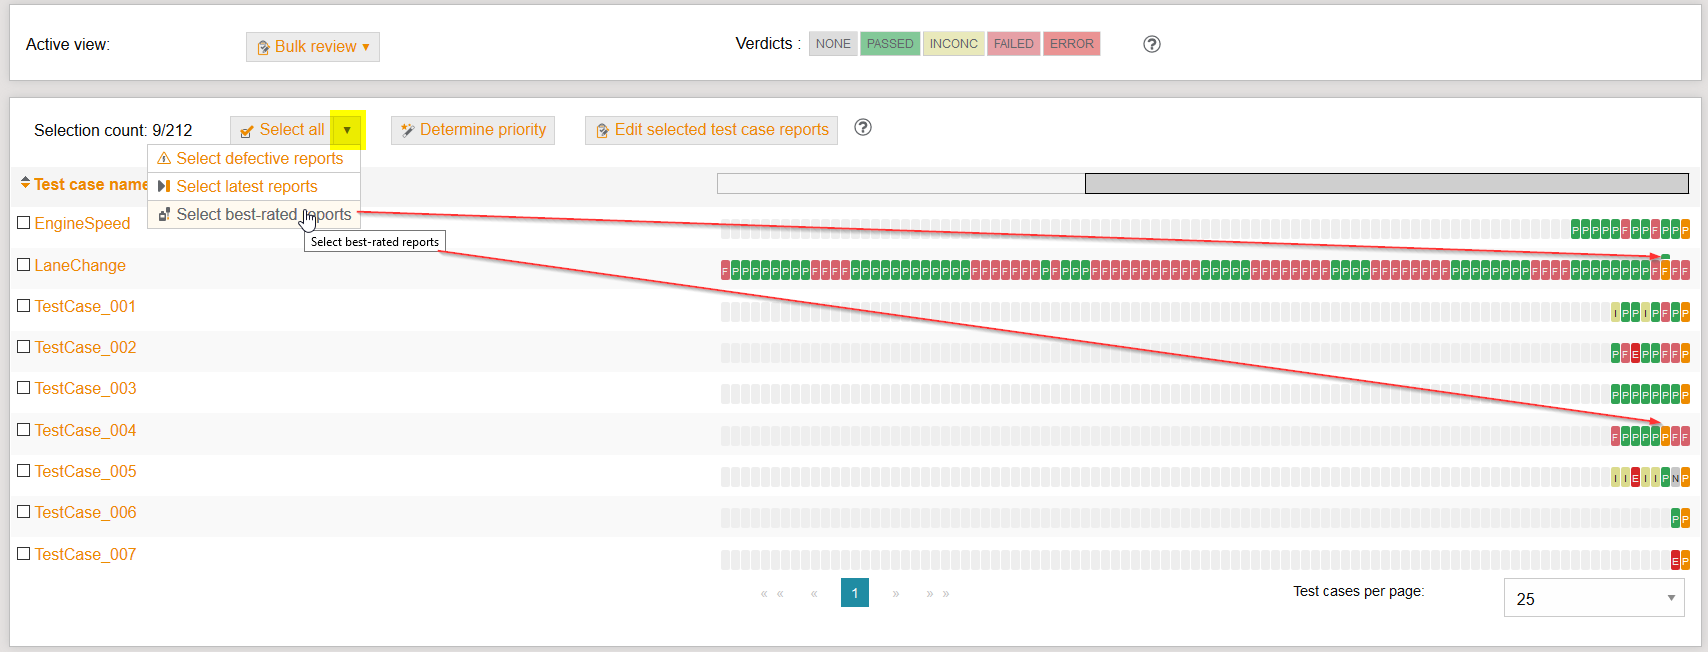
Task: Open the Bulk review view dropdown
Action: [x=313, y=47]
